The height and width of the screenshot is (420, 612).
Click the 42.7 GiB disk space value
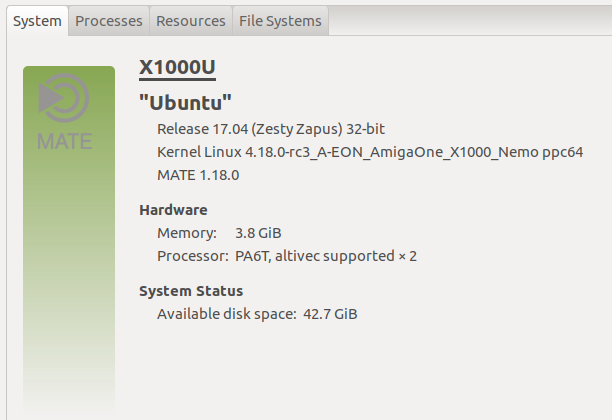point(331,314)
